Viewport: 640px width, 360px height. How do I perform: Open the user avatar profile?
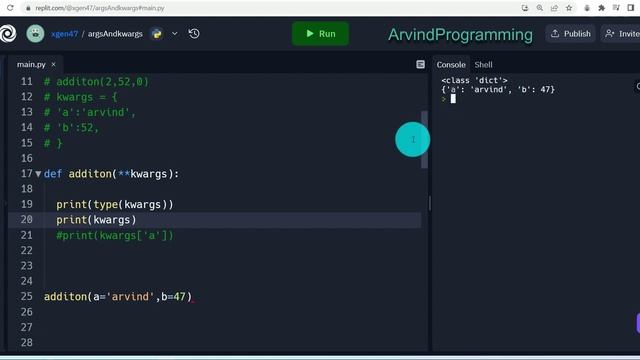click(36, 33)
